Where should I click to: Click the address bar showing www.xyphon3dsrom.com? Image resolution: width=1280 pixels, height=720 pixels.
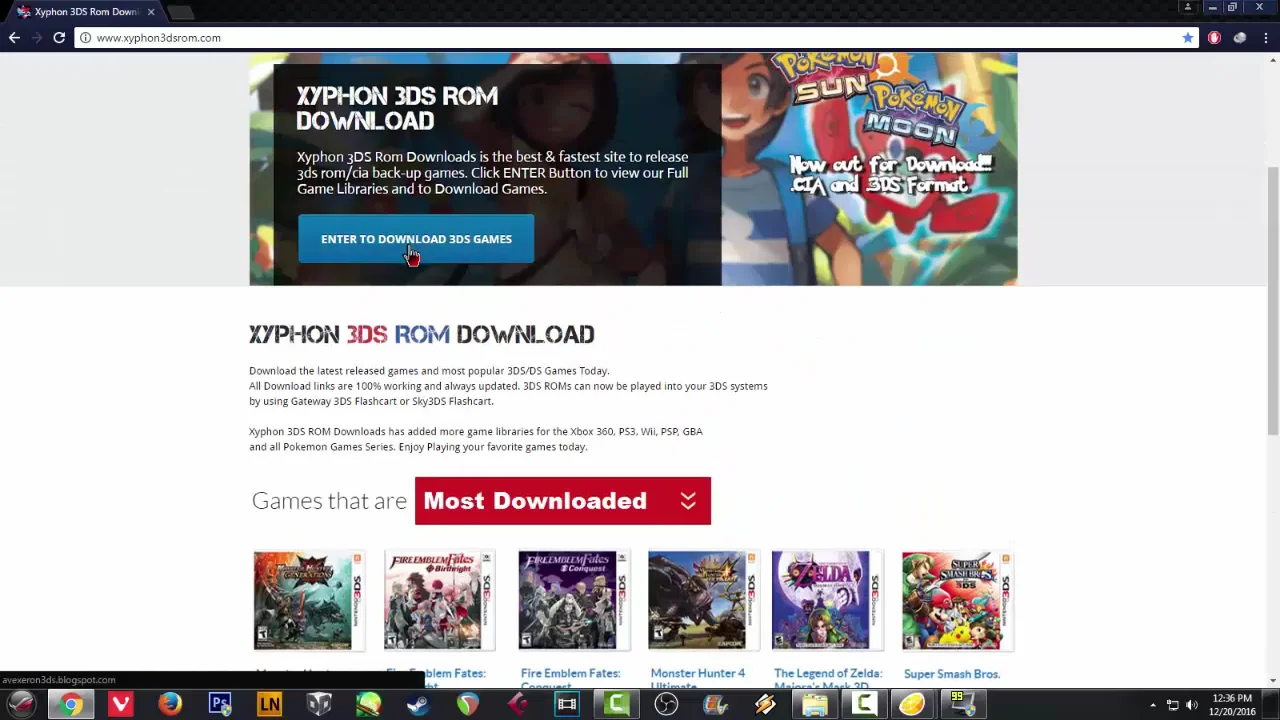click(636, 38)
